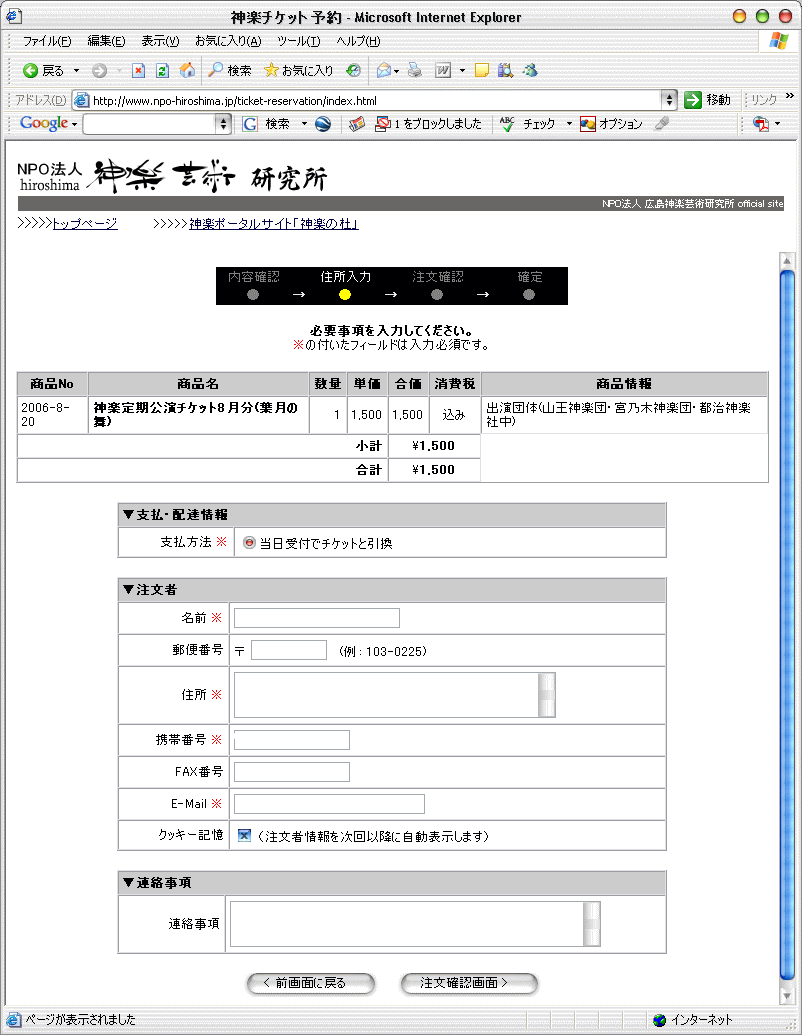The height and width of the screenshot is (1035, 802).
Task: Click the page icon in the address bar
Action: 81,100
